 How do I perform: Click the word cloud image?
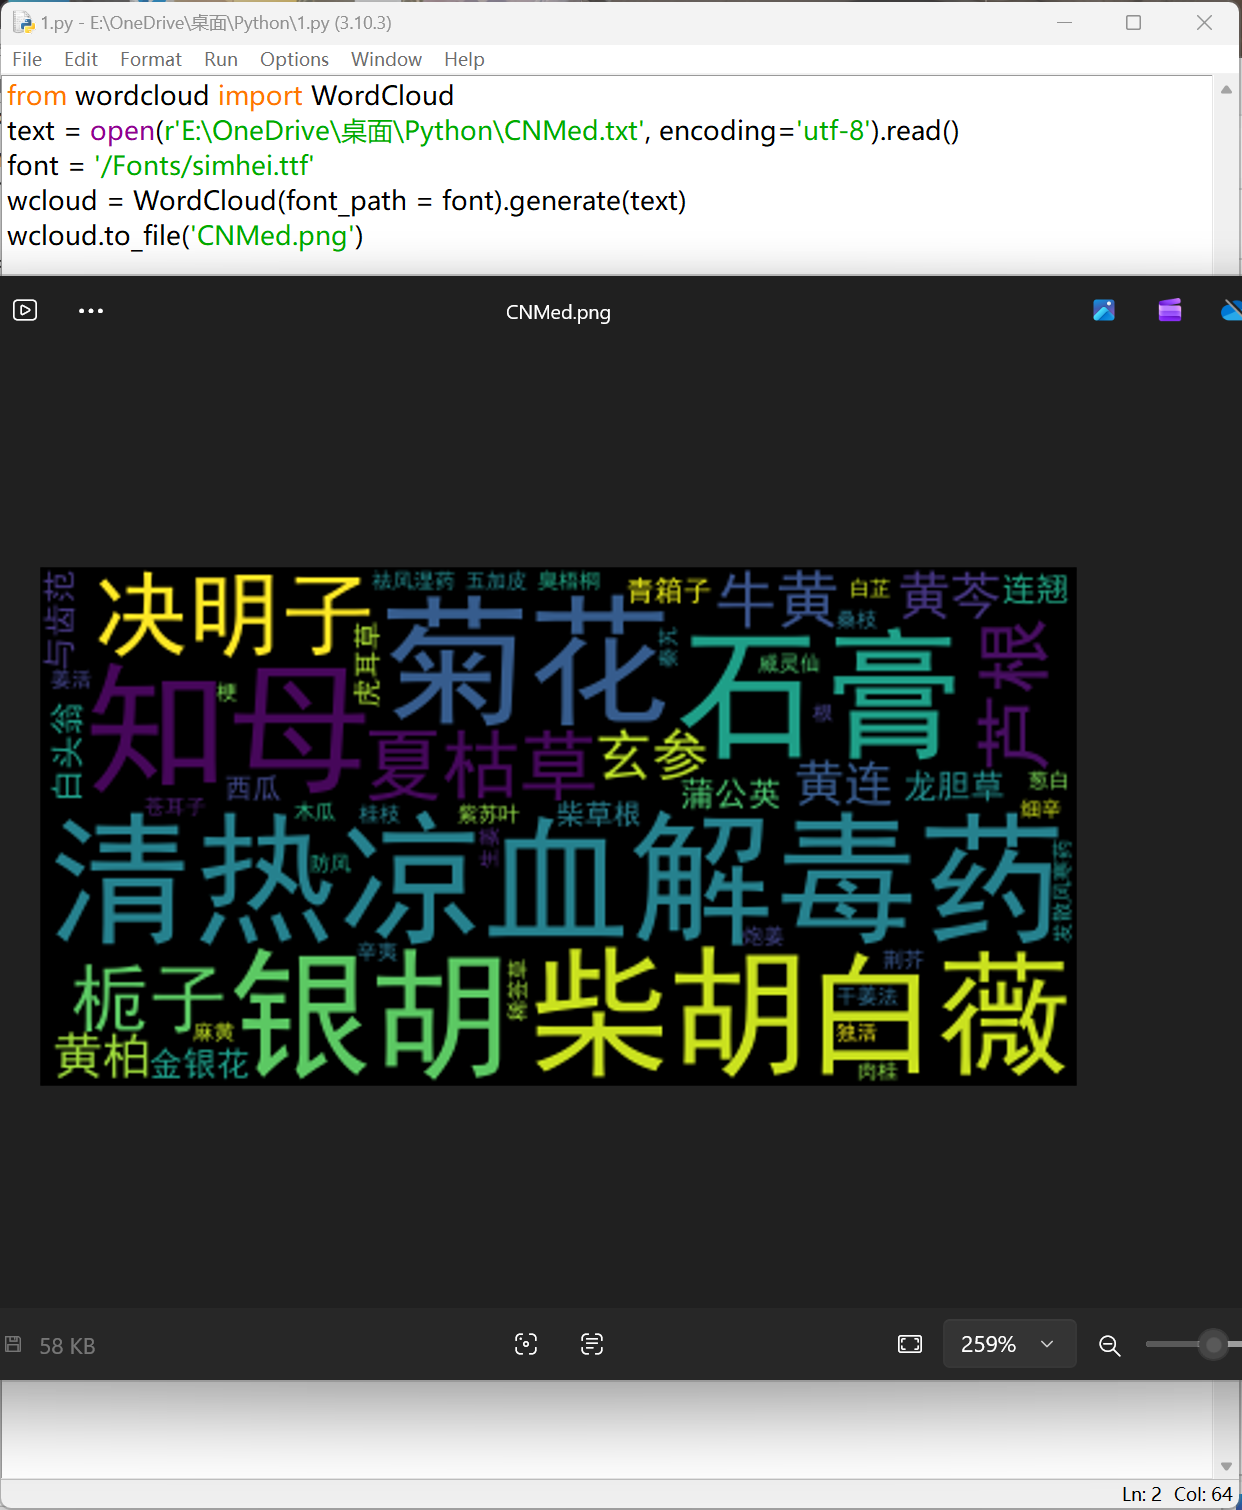point(558,826)
